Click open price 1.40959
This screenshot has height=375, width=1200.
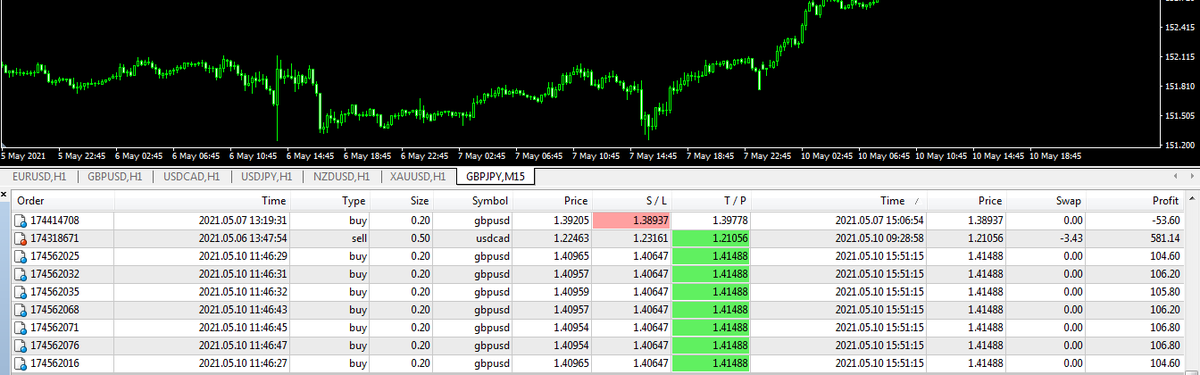pos(570,292)
